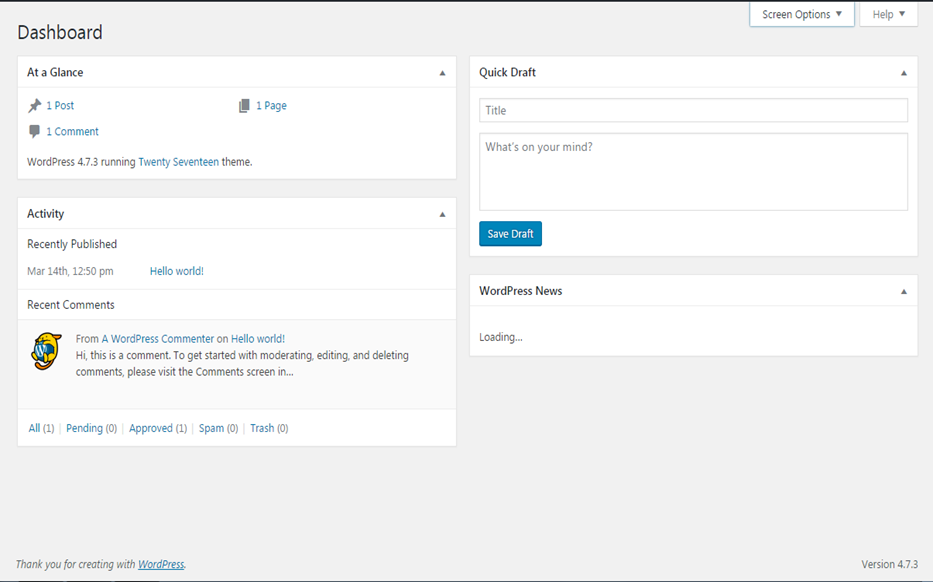The width and height of the screenshot is (933, 582).
Task: Collapse the Activity panel using its arrow
Action: click(x=442, y=214)
